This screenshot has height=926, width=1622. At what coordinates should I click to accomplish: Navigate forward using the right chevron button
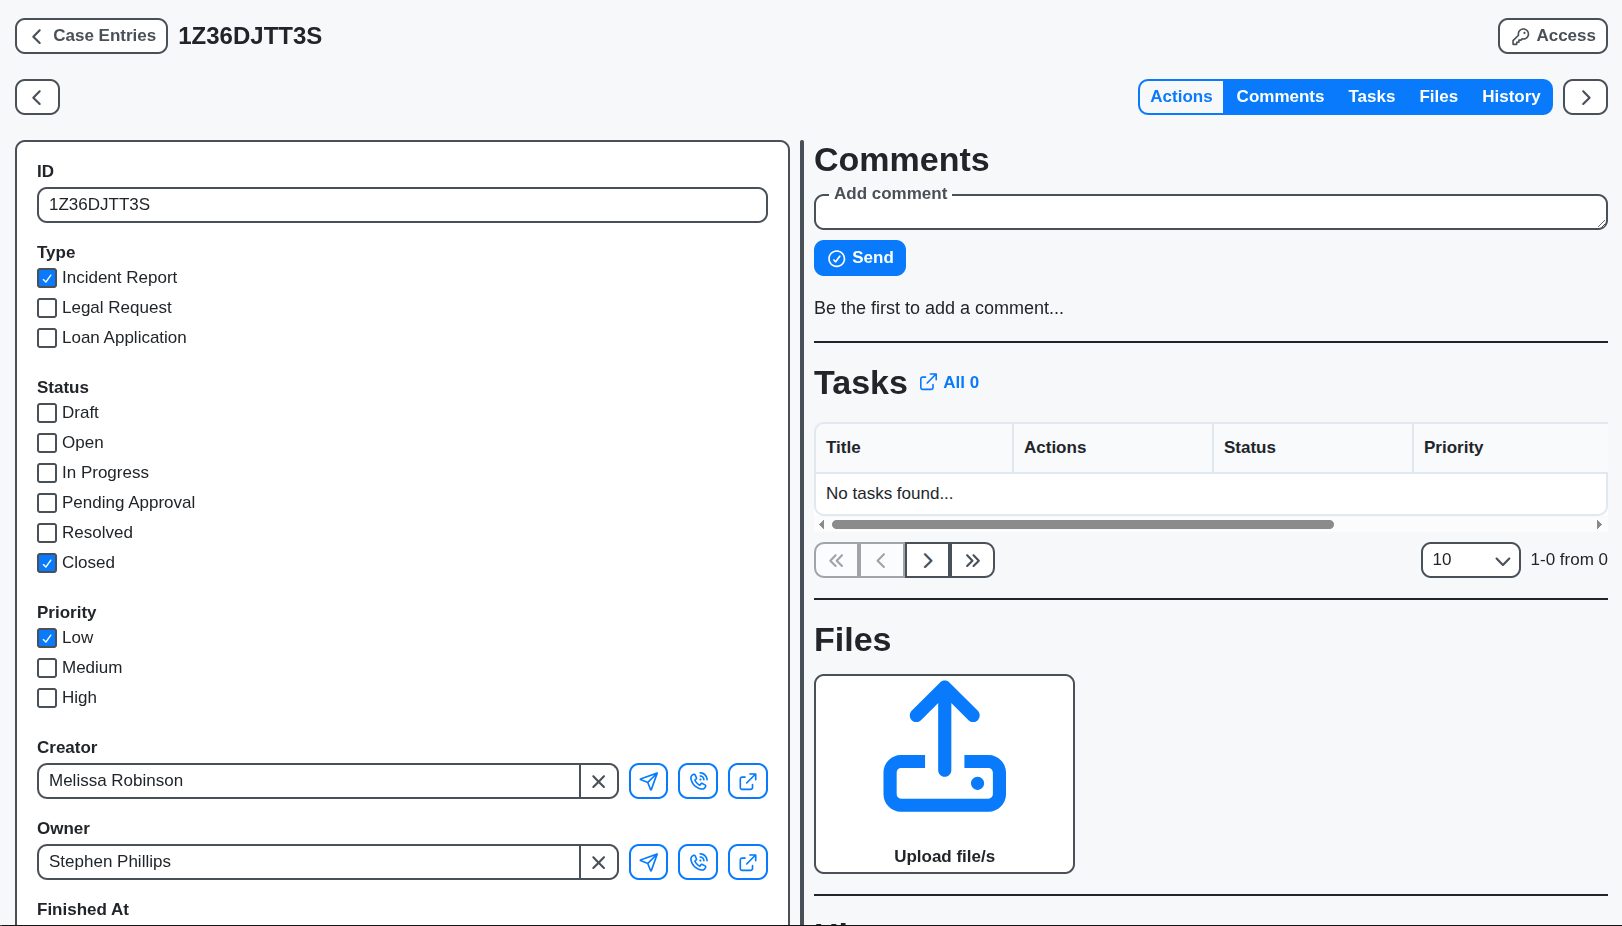click(x=1585, y=97)
